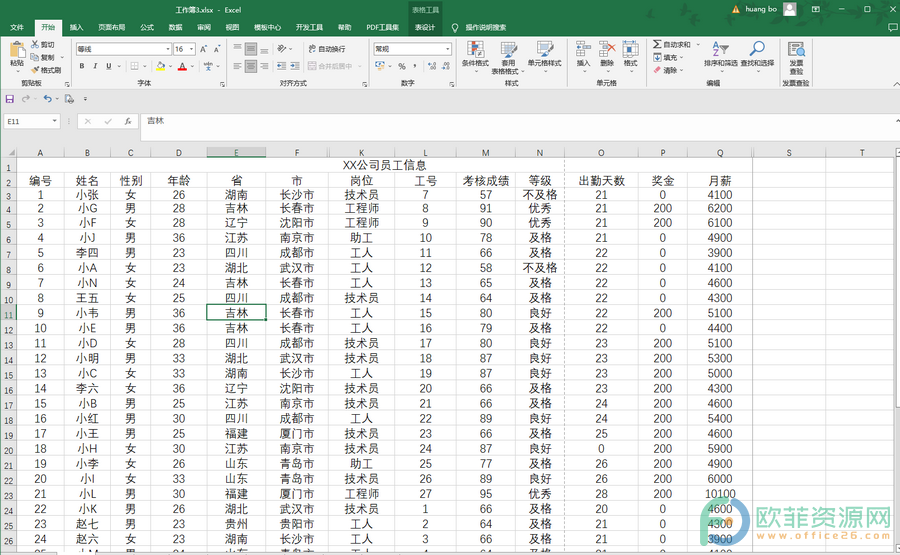Click the print preview icon in quick access toolbar
This screenshot has height=555, width=900.
(69, 99)
